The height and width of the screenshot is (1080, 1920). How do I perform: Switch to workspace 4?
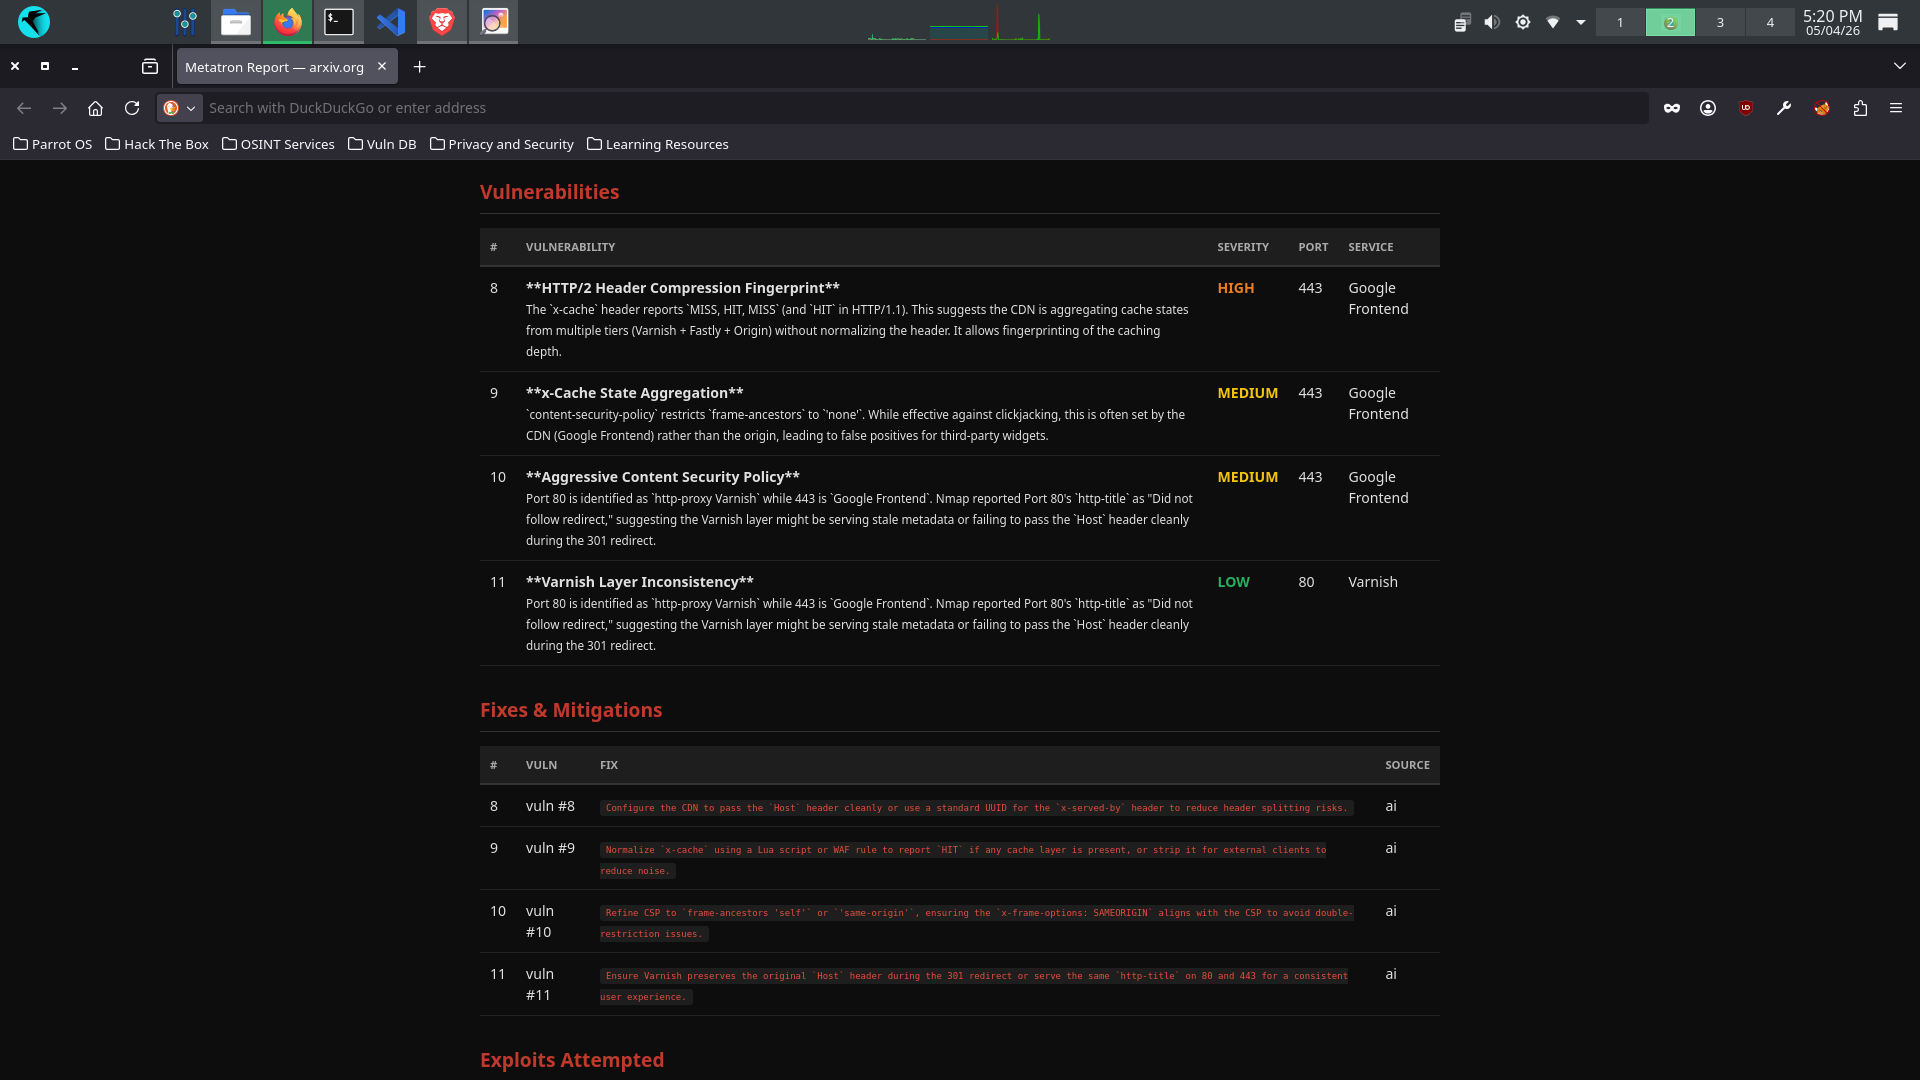click(1770, 21)
